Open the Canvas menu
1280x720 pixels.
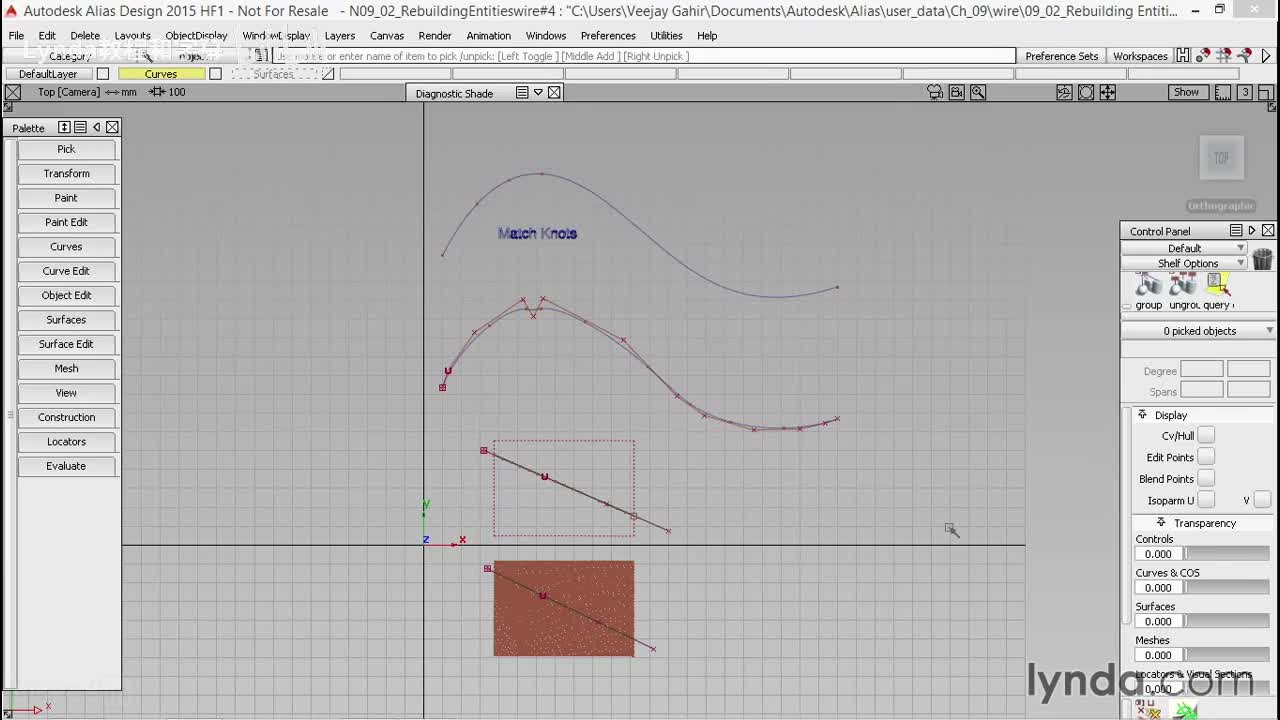pyautogui.click(x=387, y=35)
